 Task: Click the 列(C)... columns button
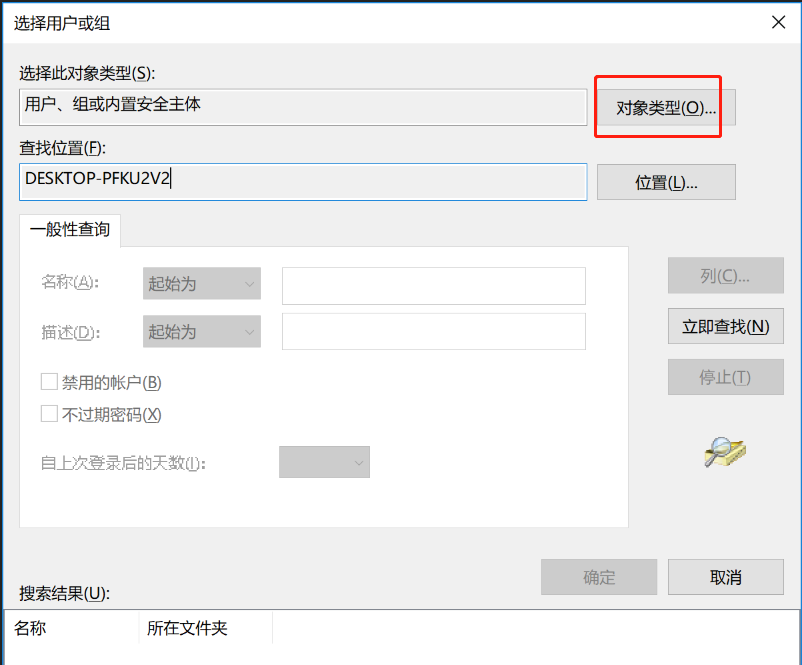(x=725, y=276)
